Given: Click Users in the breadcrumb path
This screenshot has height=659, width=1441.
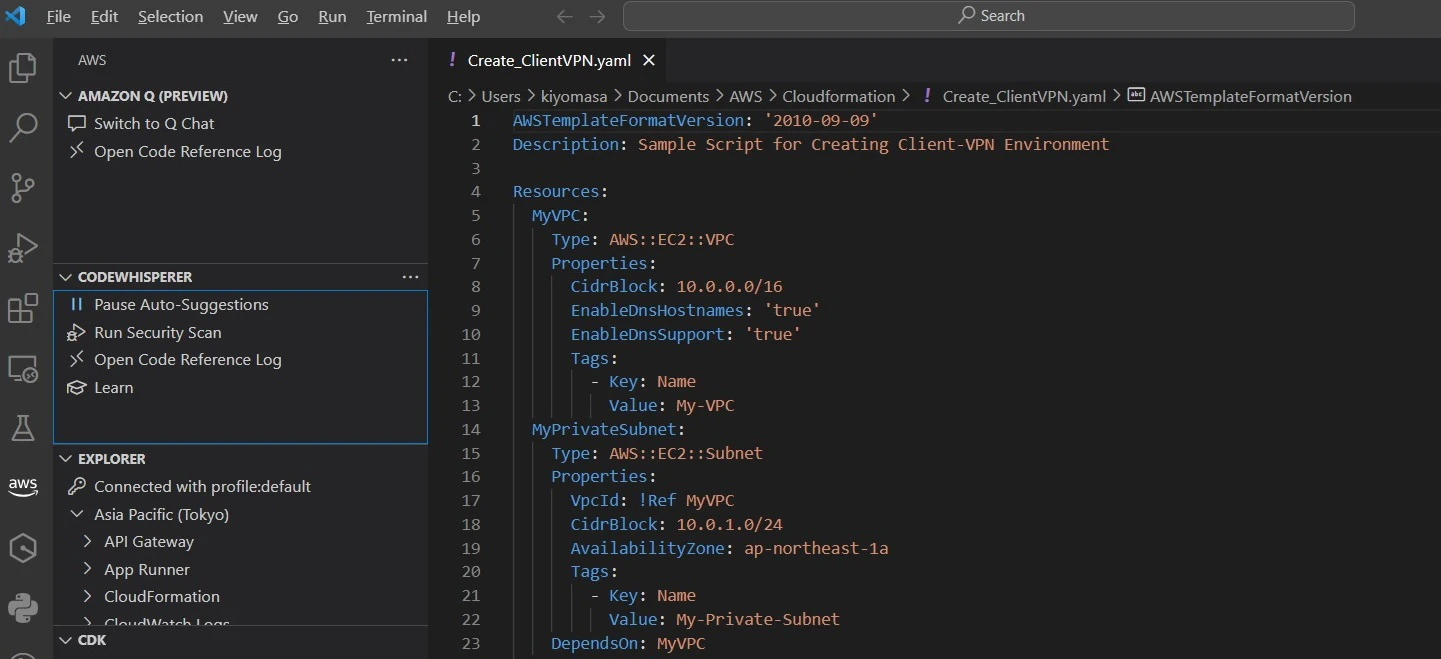Looking at the screenshot, I should pos(501,96).
